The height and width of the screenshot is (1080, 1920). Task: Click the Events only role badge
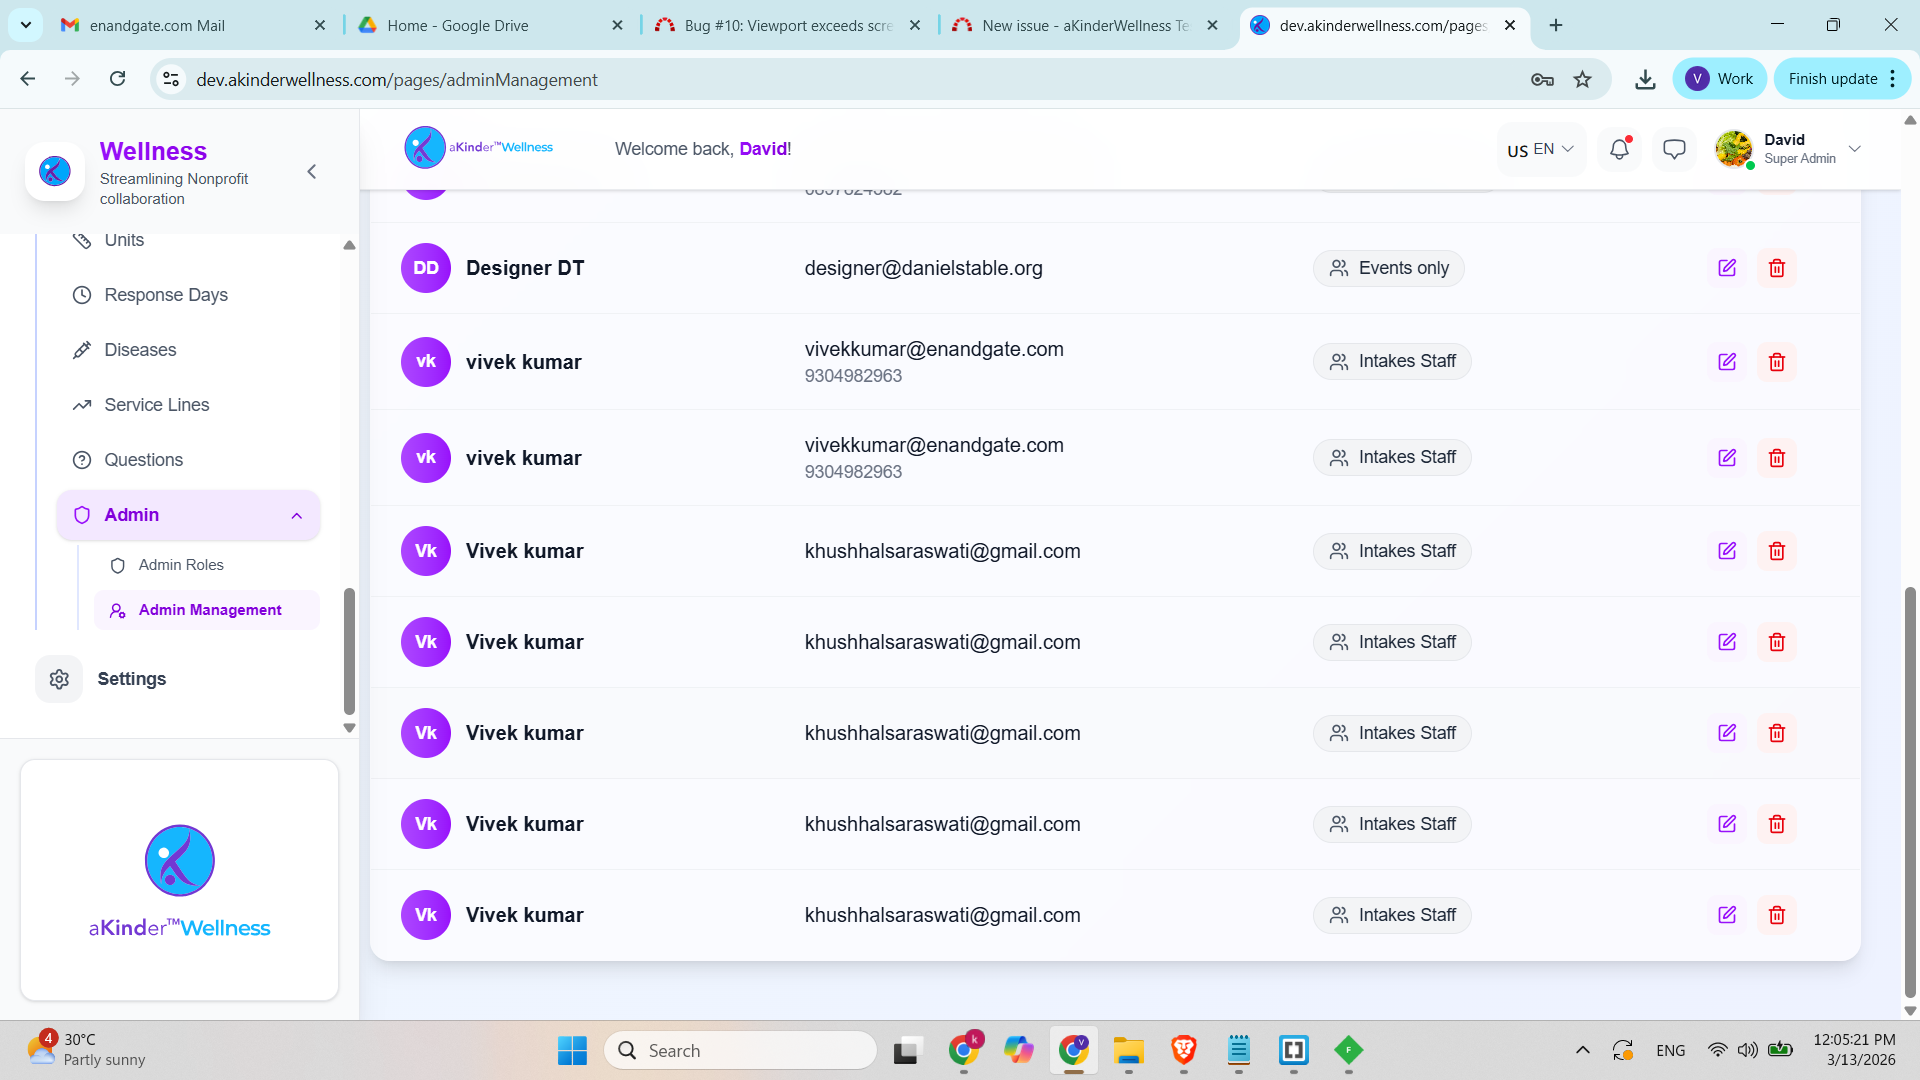pos(1388,268)
